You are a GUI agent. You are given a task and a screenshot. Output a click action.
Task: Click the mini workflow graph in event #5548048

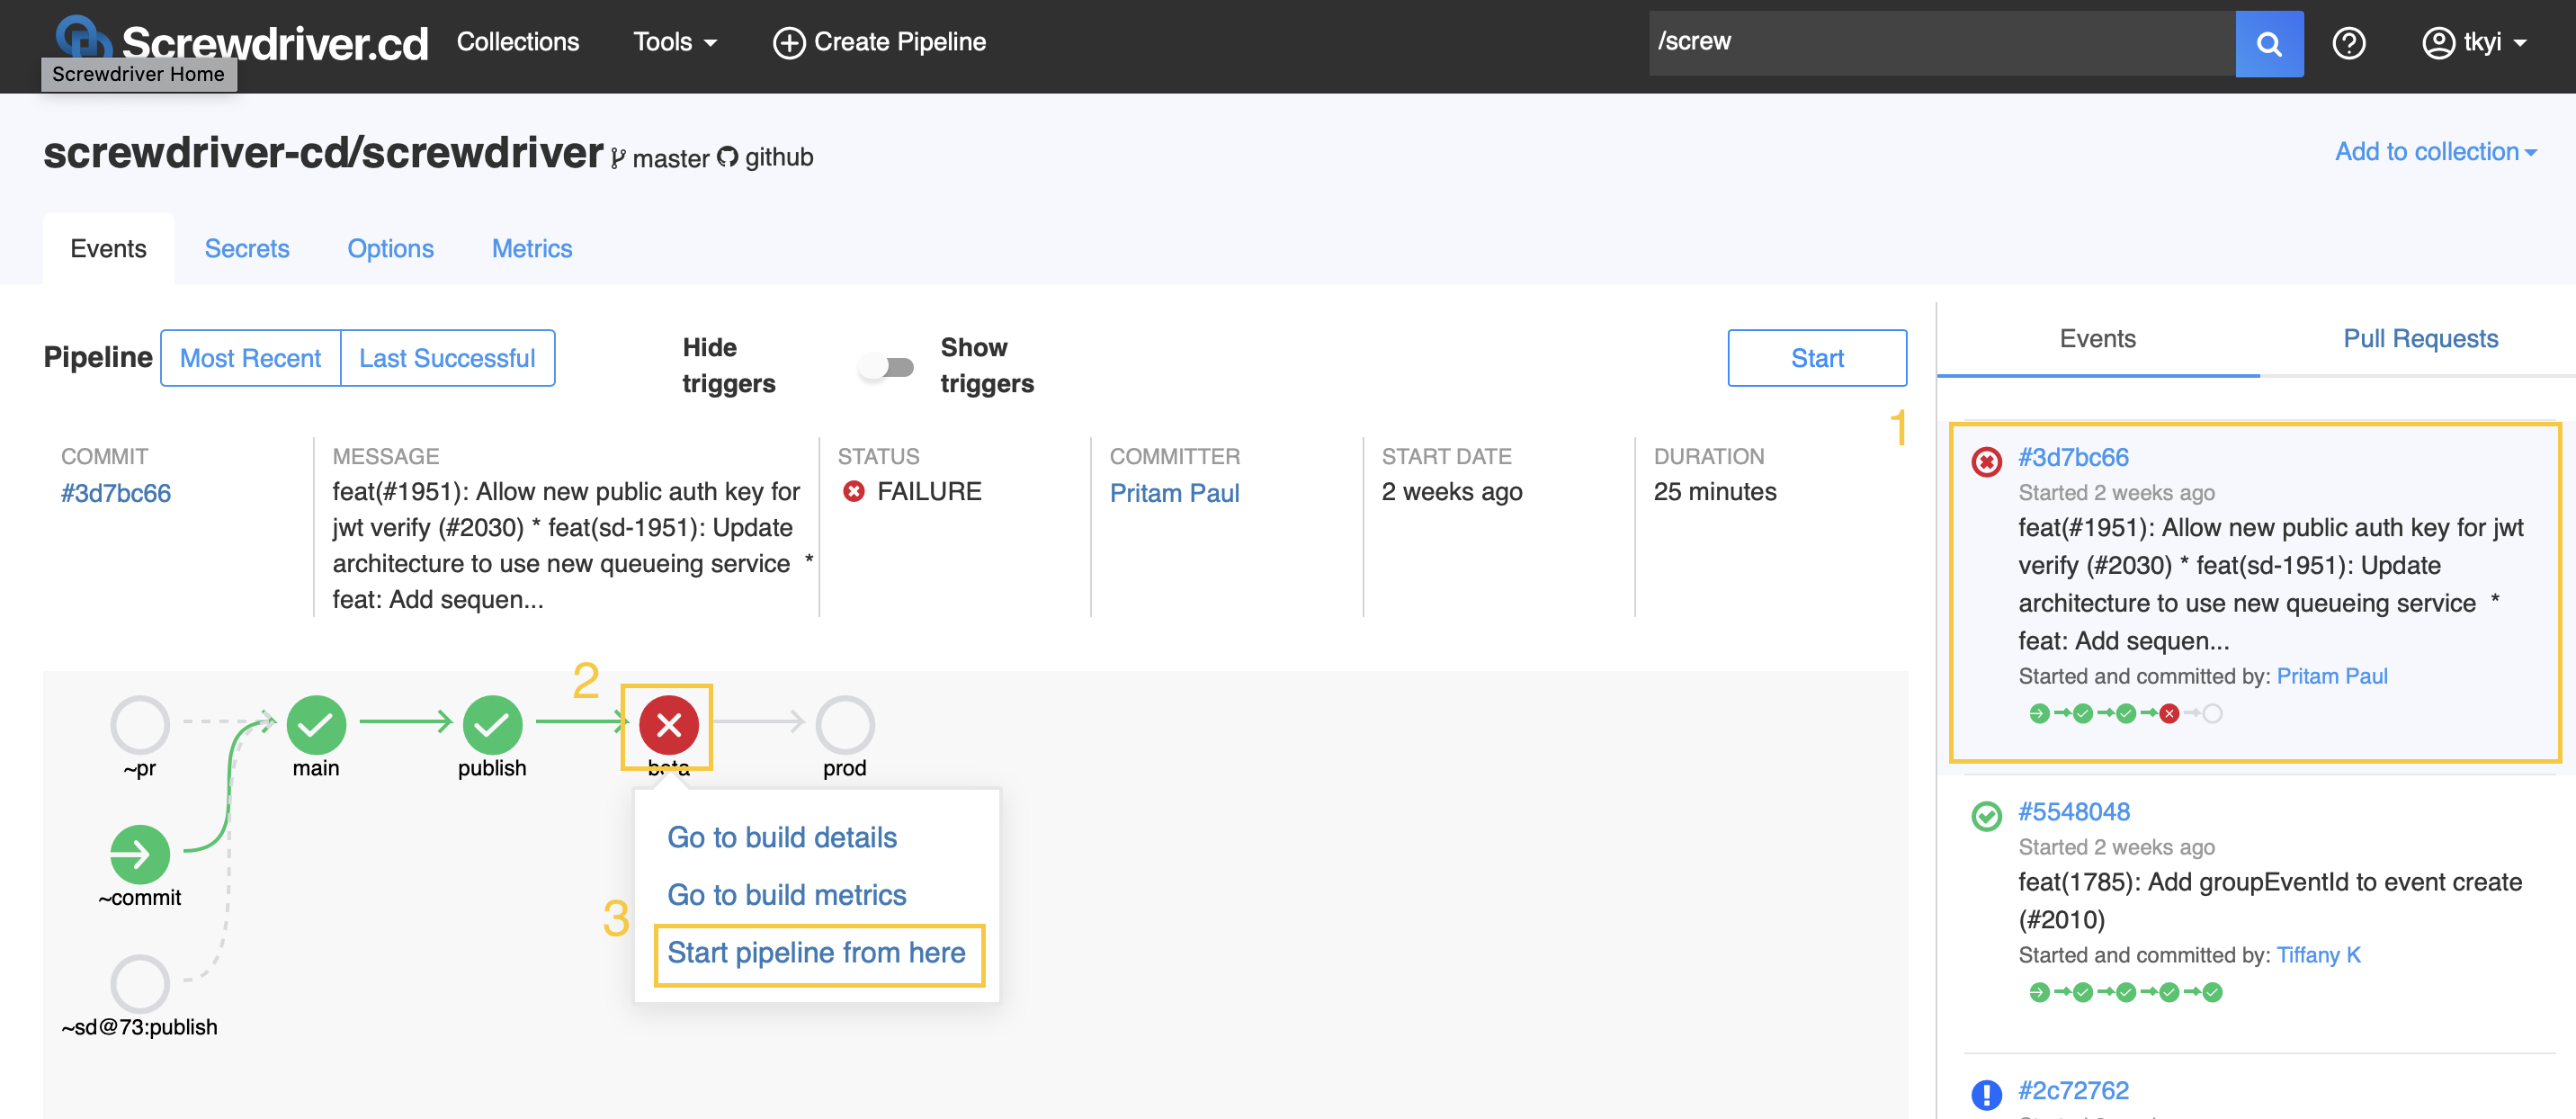pos(2125,992)
